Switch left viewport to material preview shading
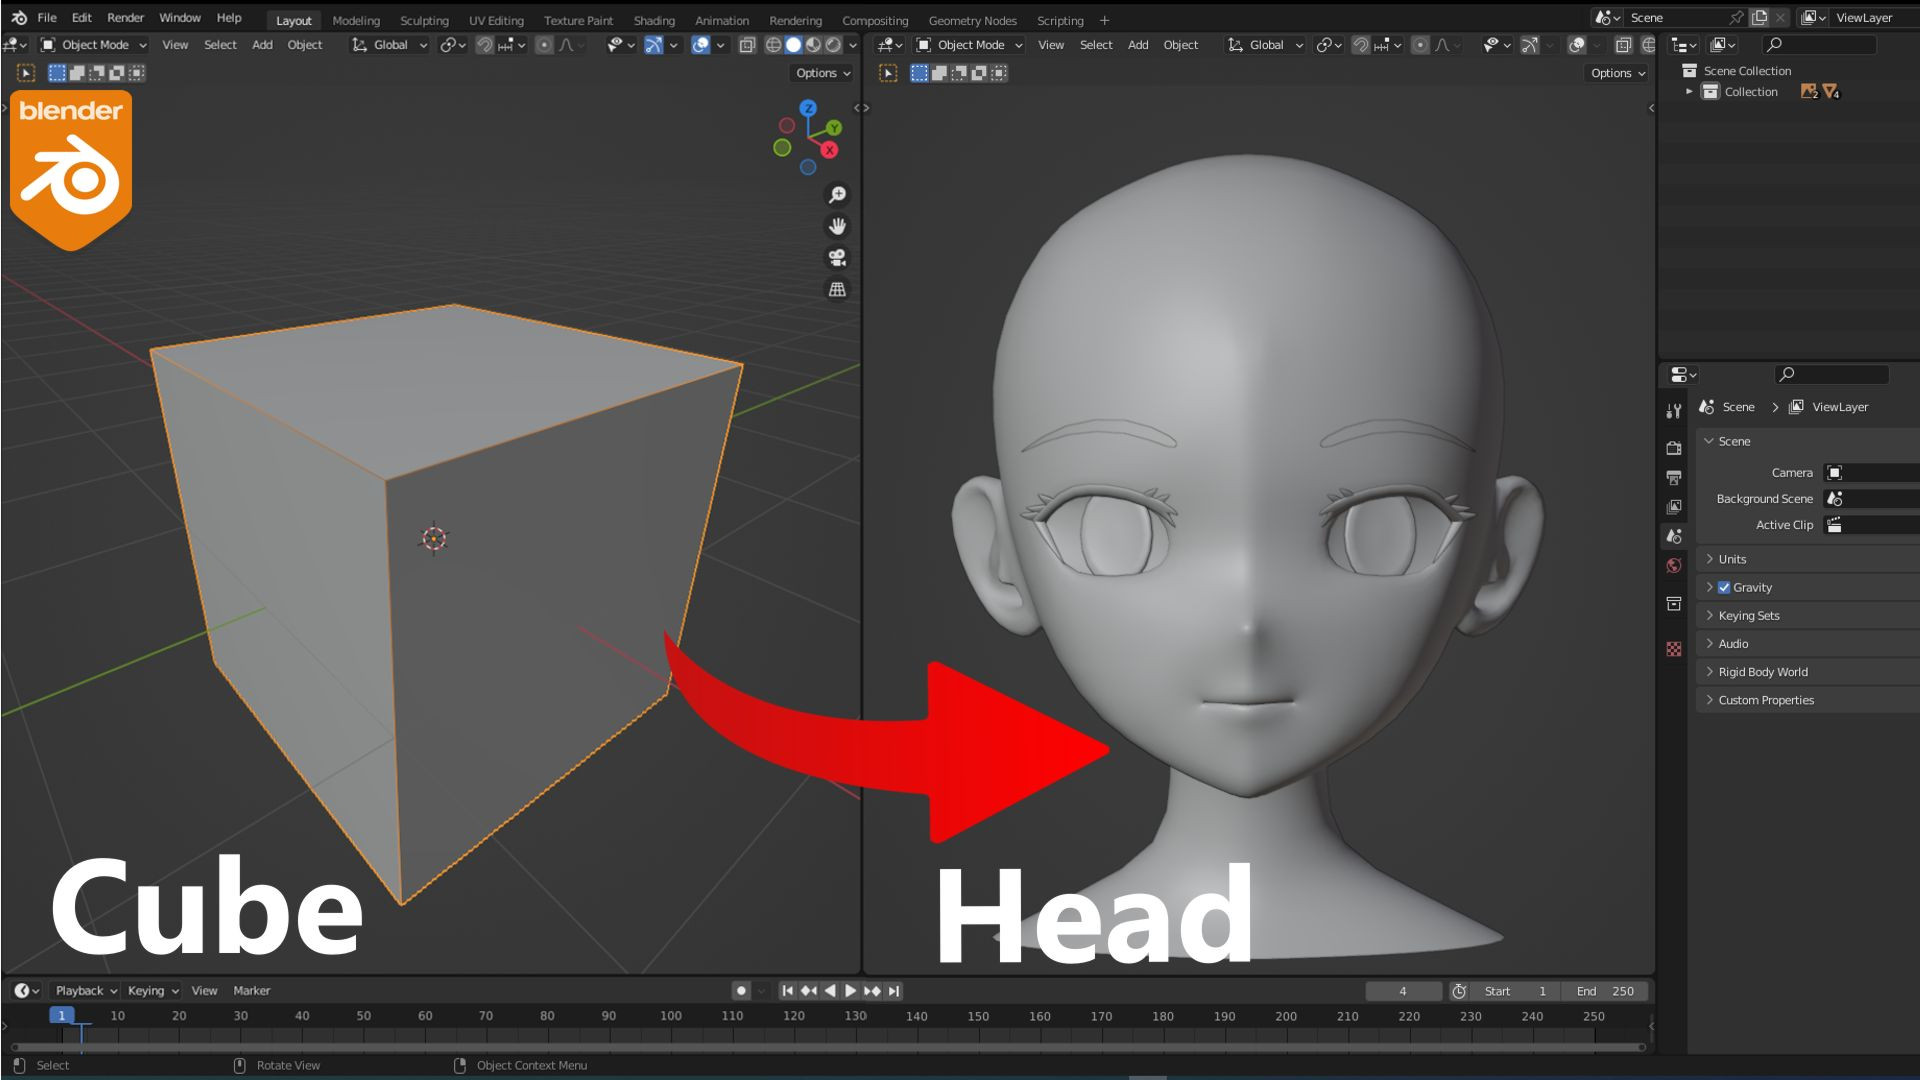This screenshot has height=1080, width=1920. [813, 45]
